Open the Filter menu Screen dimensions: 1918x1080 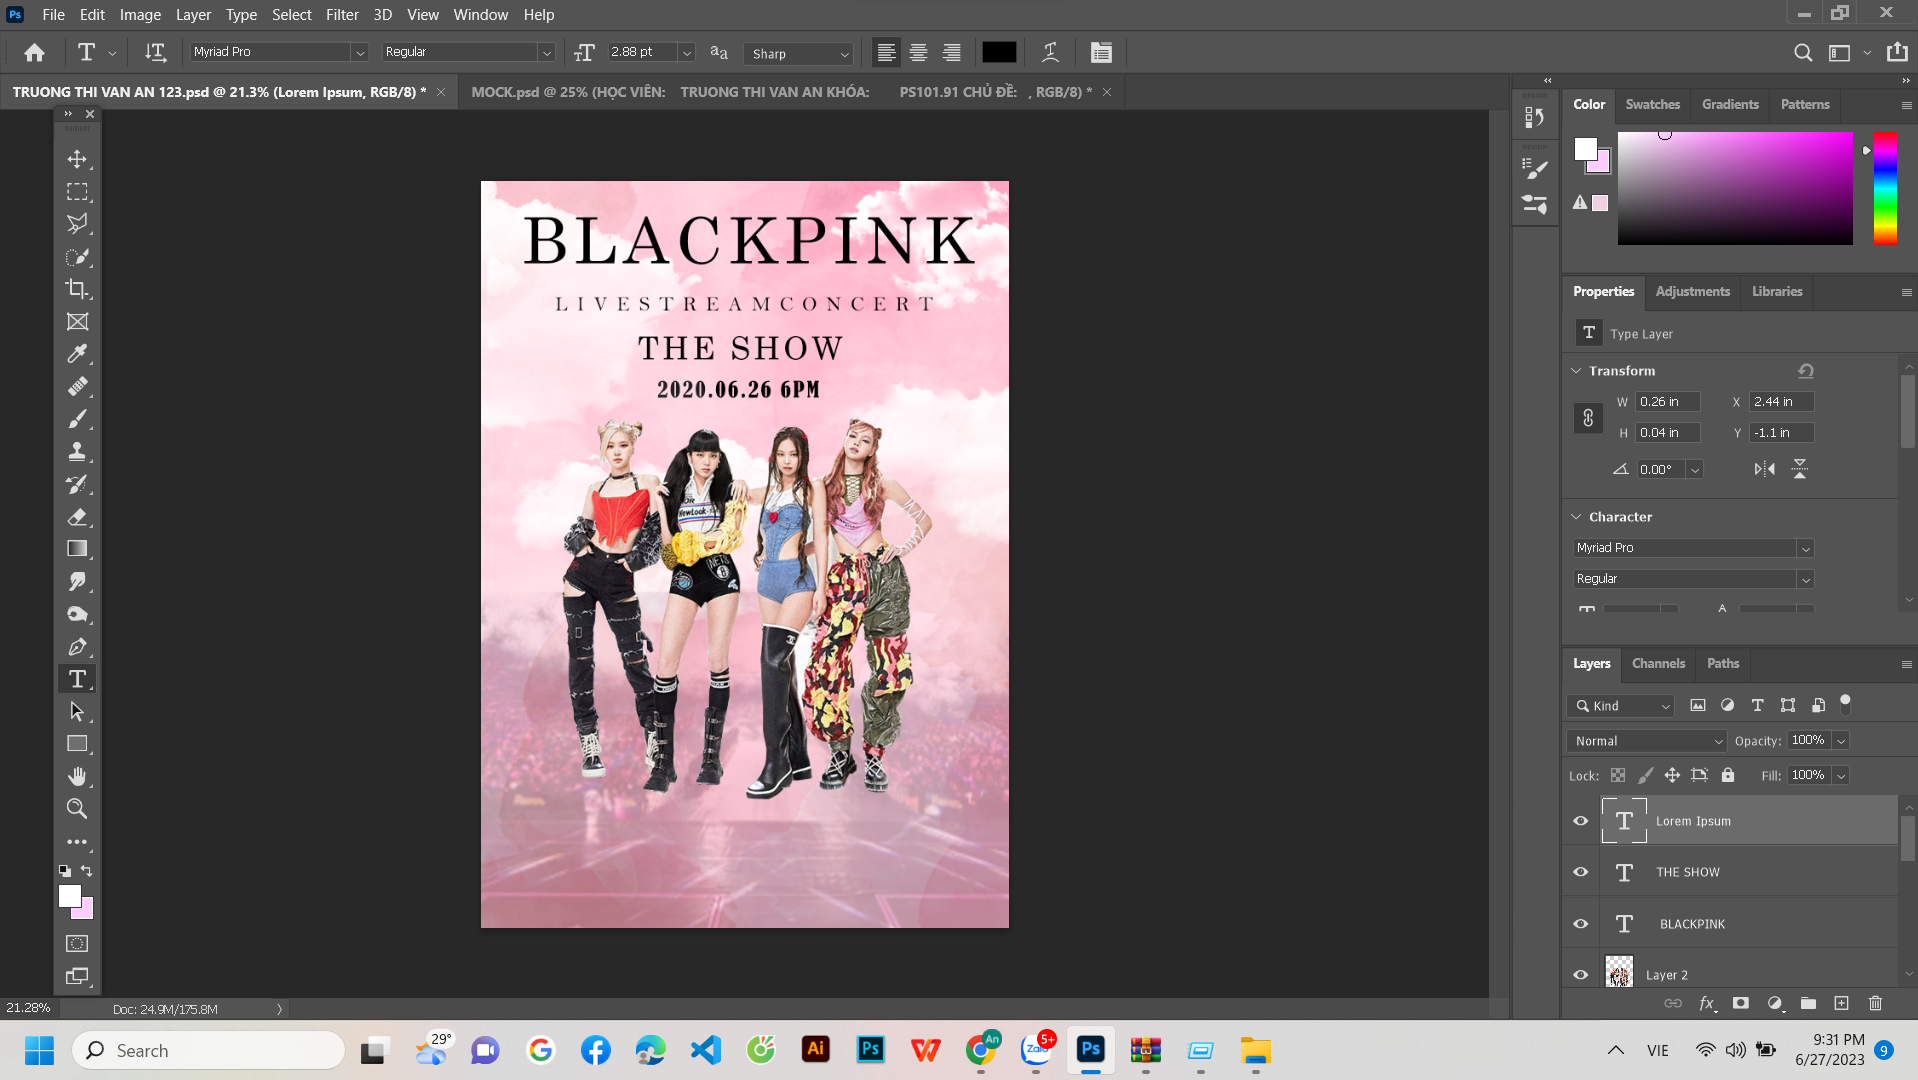[x=342, y=14]
